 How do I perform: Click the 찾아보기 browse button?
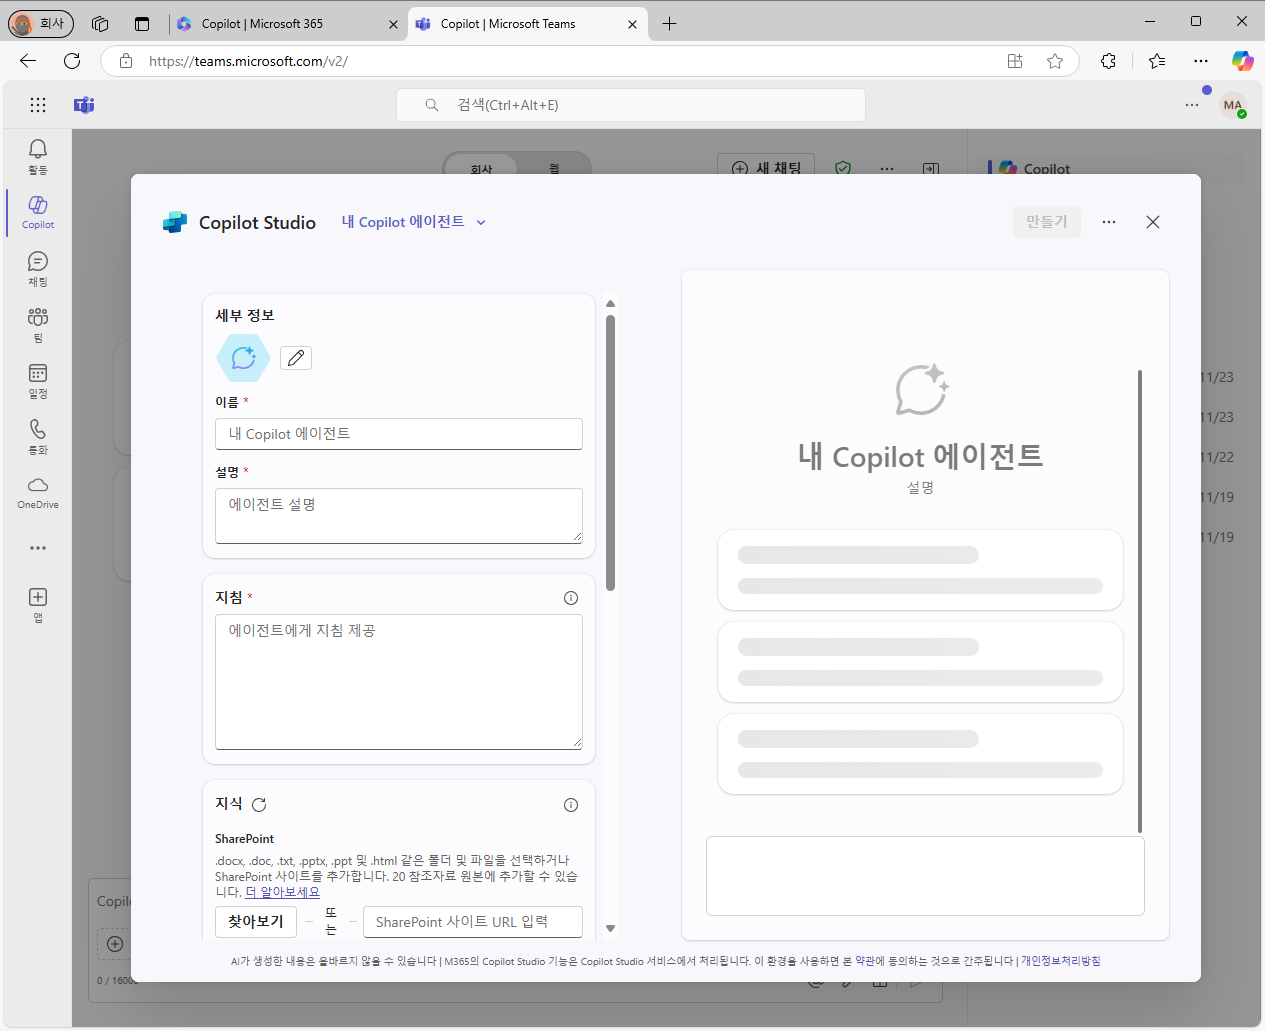256,922
